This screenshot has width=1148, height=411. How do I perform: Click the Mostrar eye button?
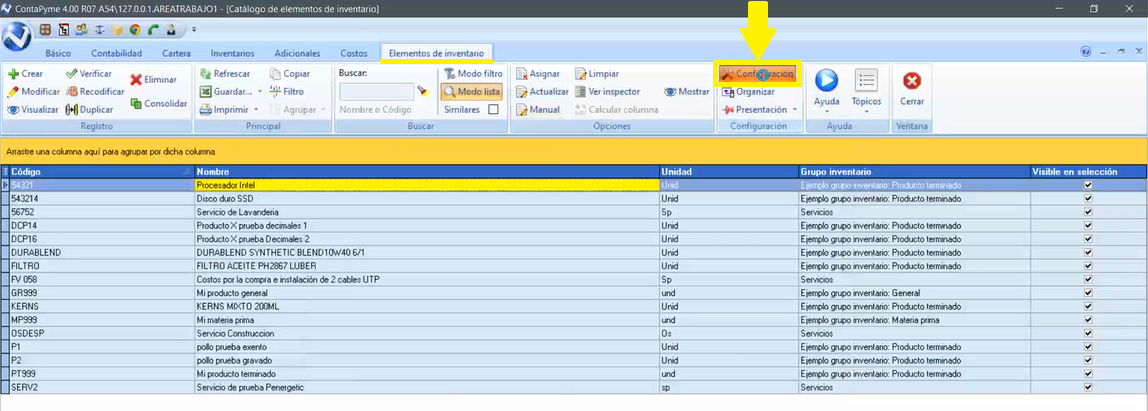687,92
